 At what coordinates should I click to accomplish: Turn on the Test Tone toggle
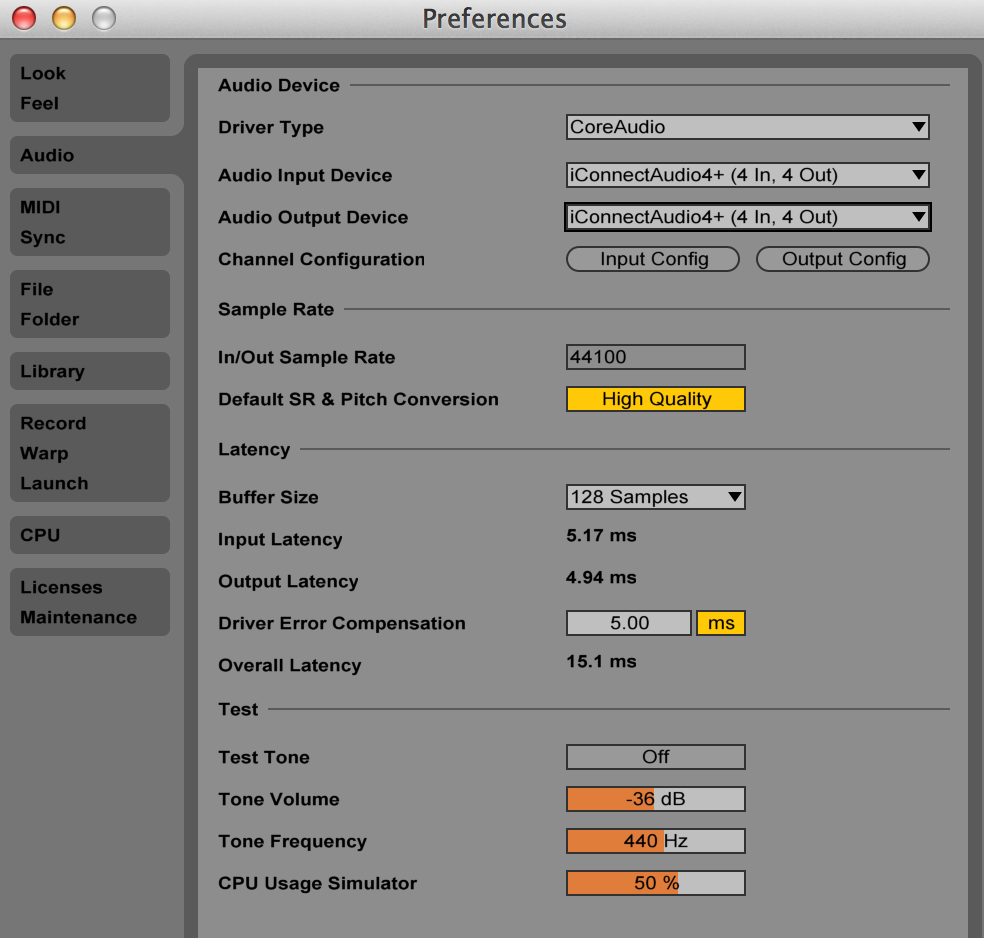(x=655, y=757)
